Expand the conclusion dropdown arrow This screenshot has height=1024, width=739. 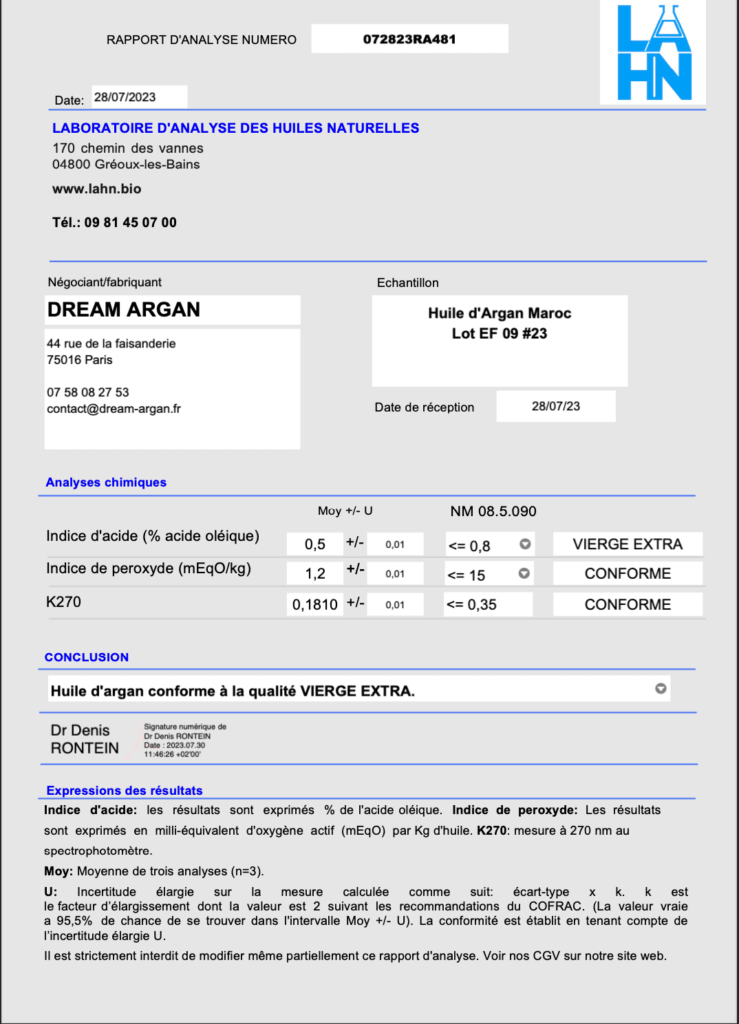(661, 688)
